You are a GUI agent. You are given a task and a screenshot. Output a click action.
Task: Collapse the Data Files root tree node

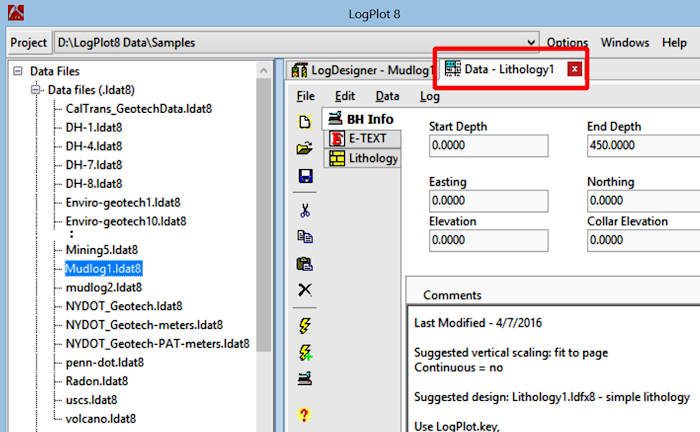[x=18, y=72]
